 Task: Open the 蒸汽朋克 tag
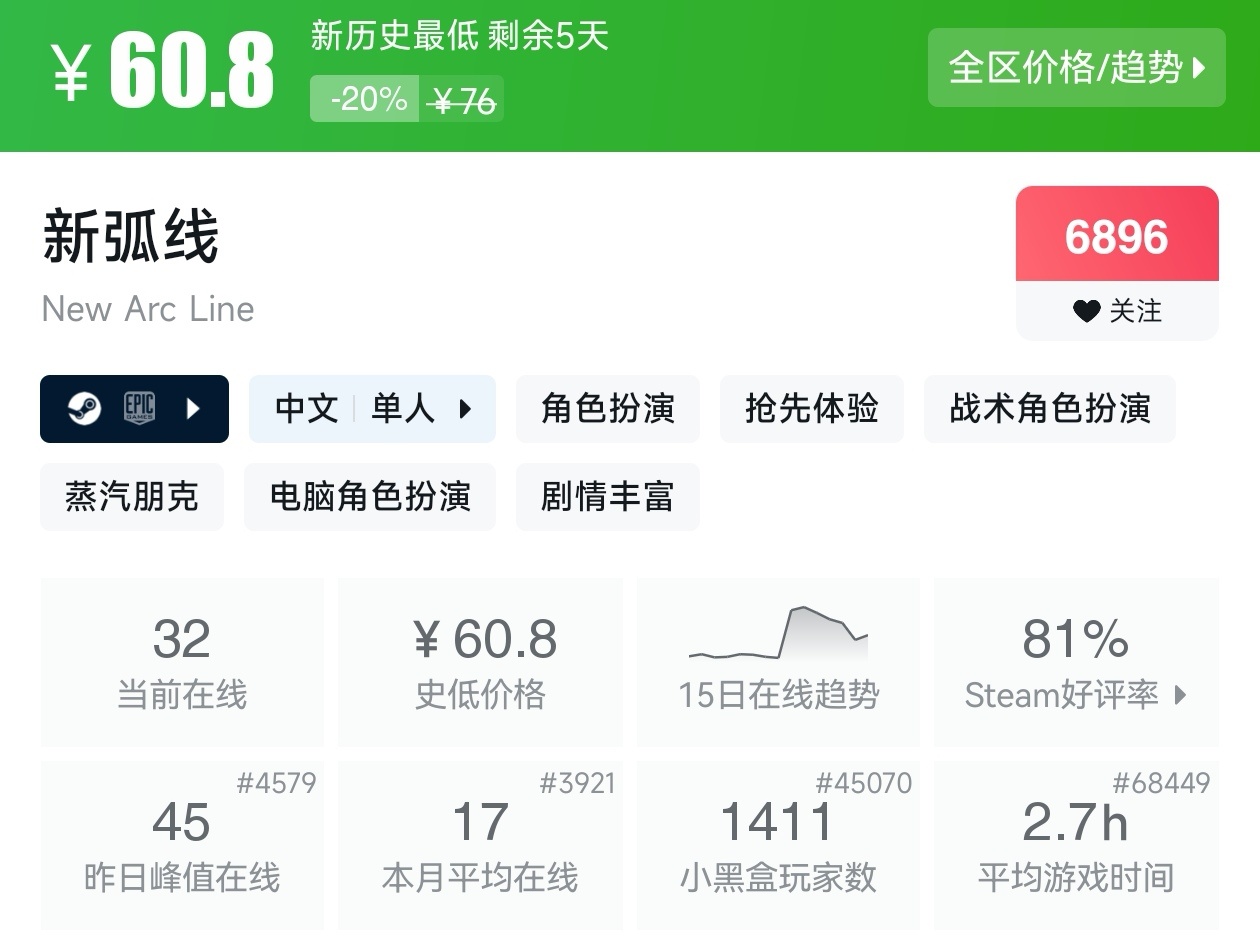132,496
